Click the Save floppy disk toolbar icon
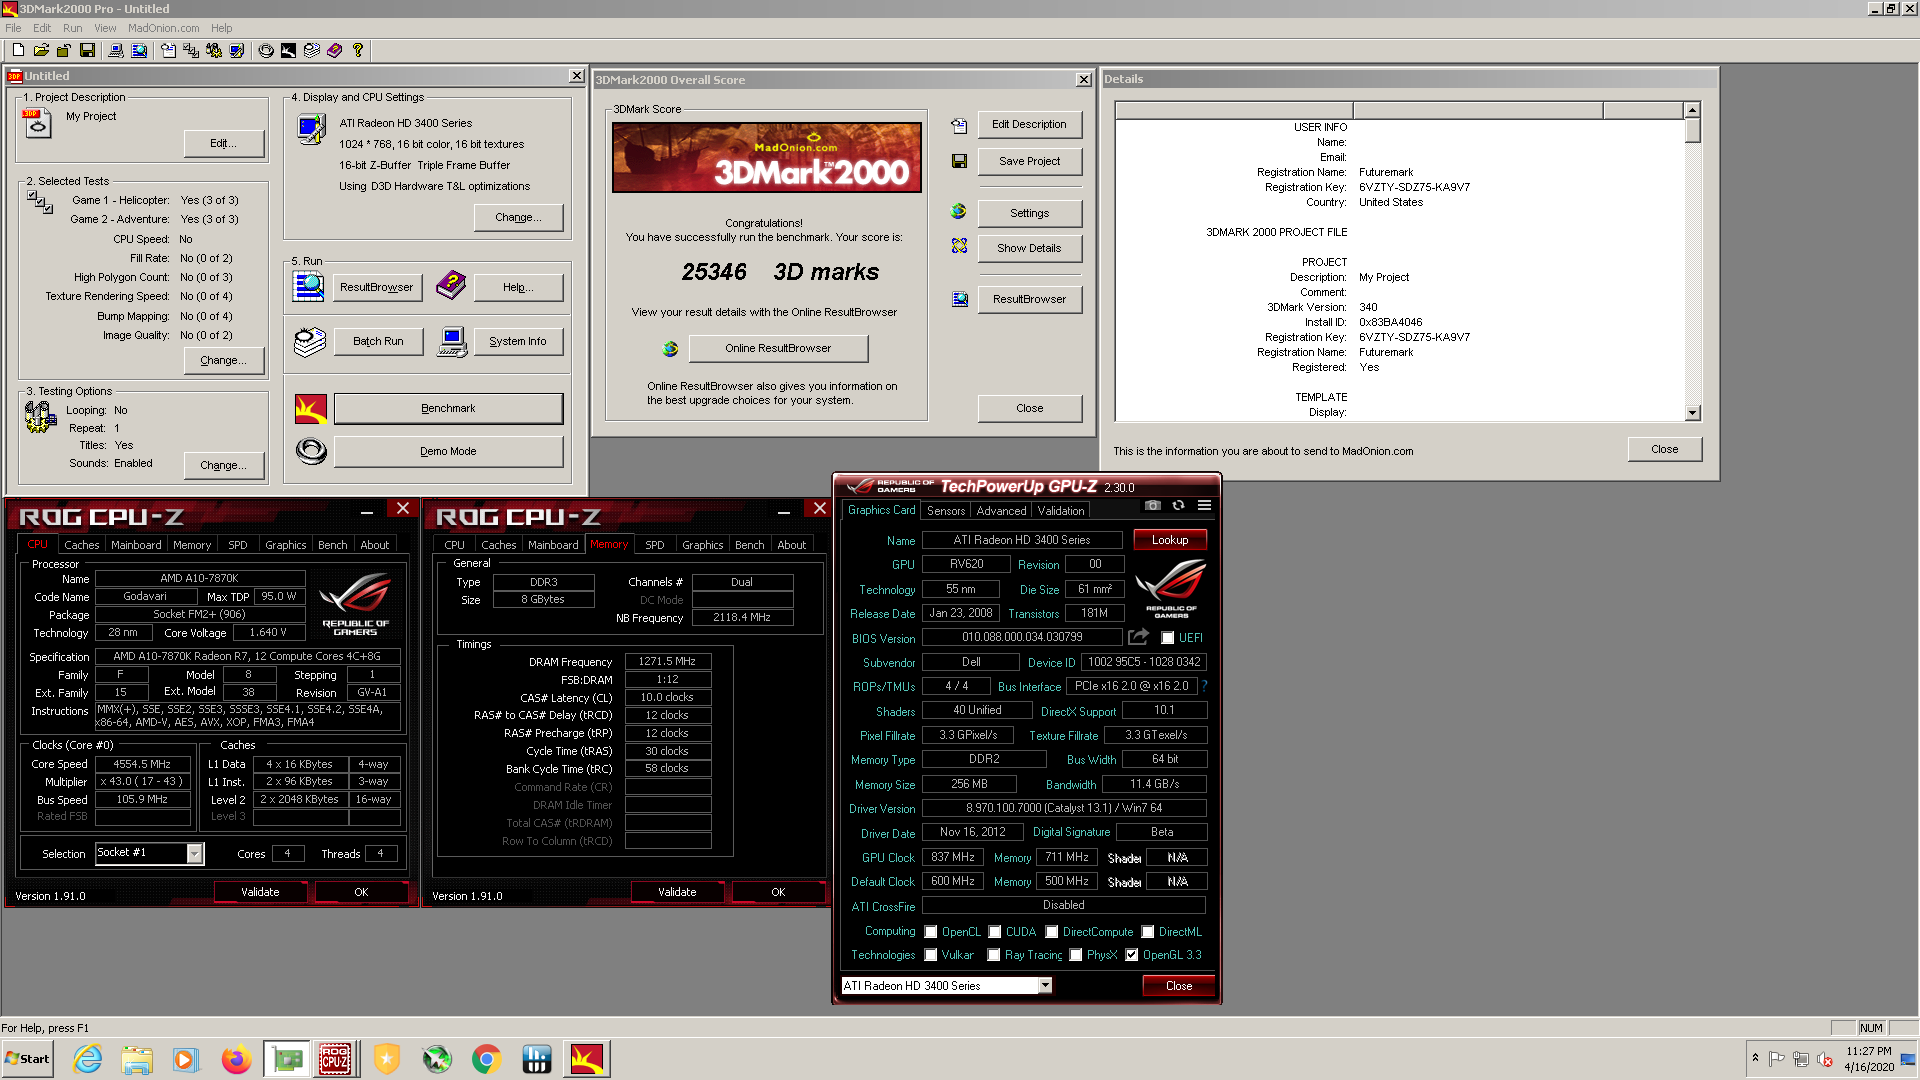 tap(87, 50)
